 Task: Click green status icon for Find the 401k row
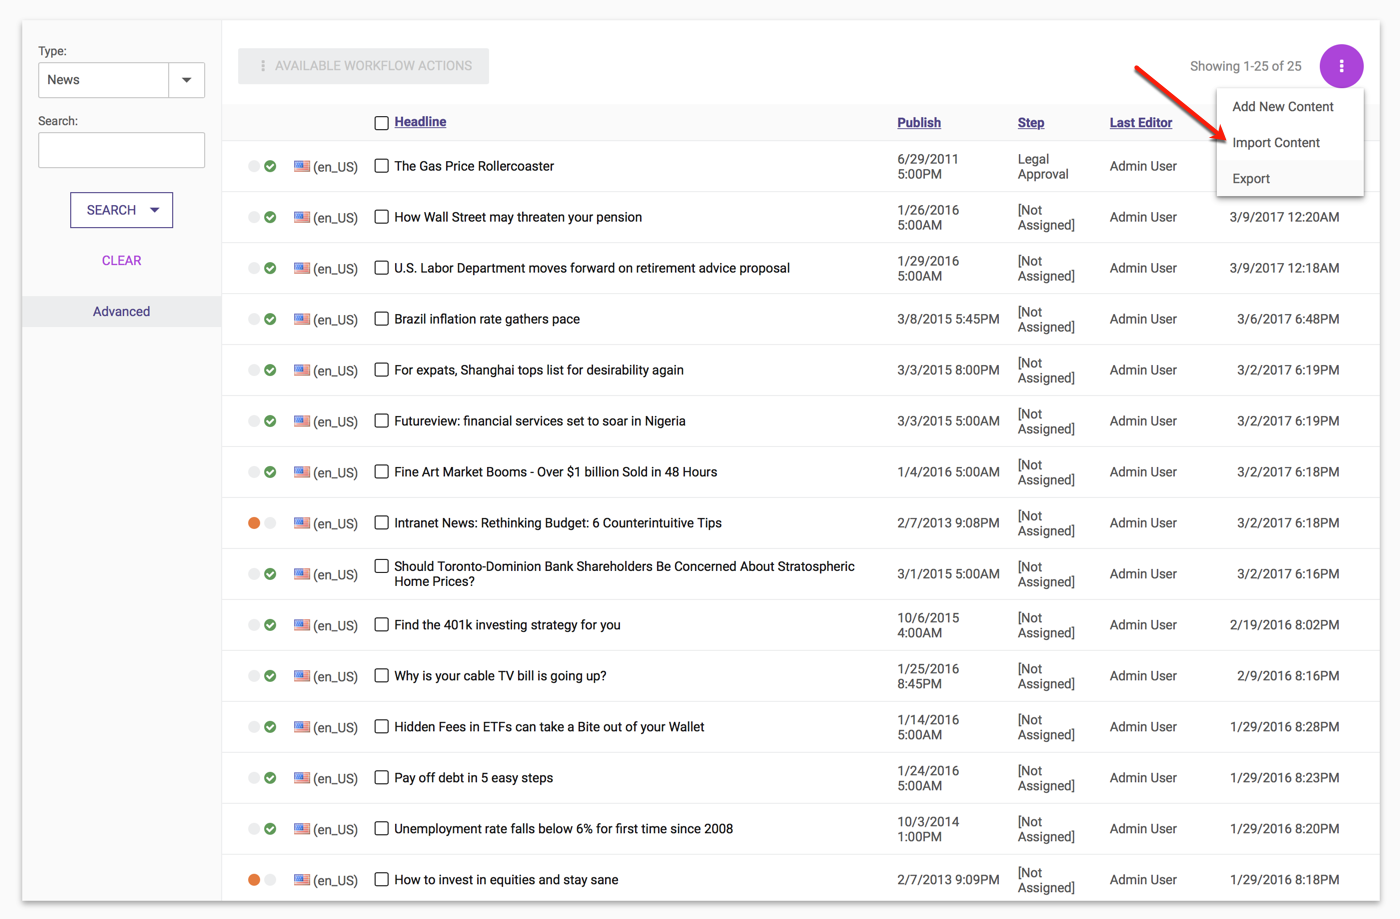[x=270, y=625]
